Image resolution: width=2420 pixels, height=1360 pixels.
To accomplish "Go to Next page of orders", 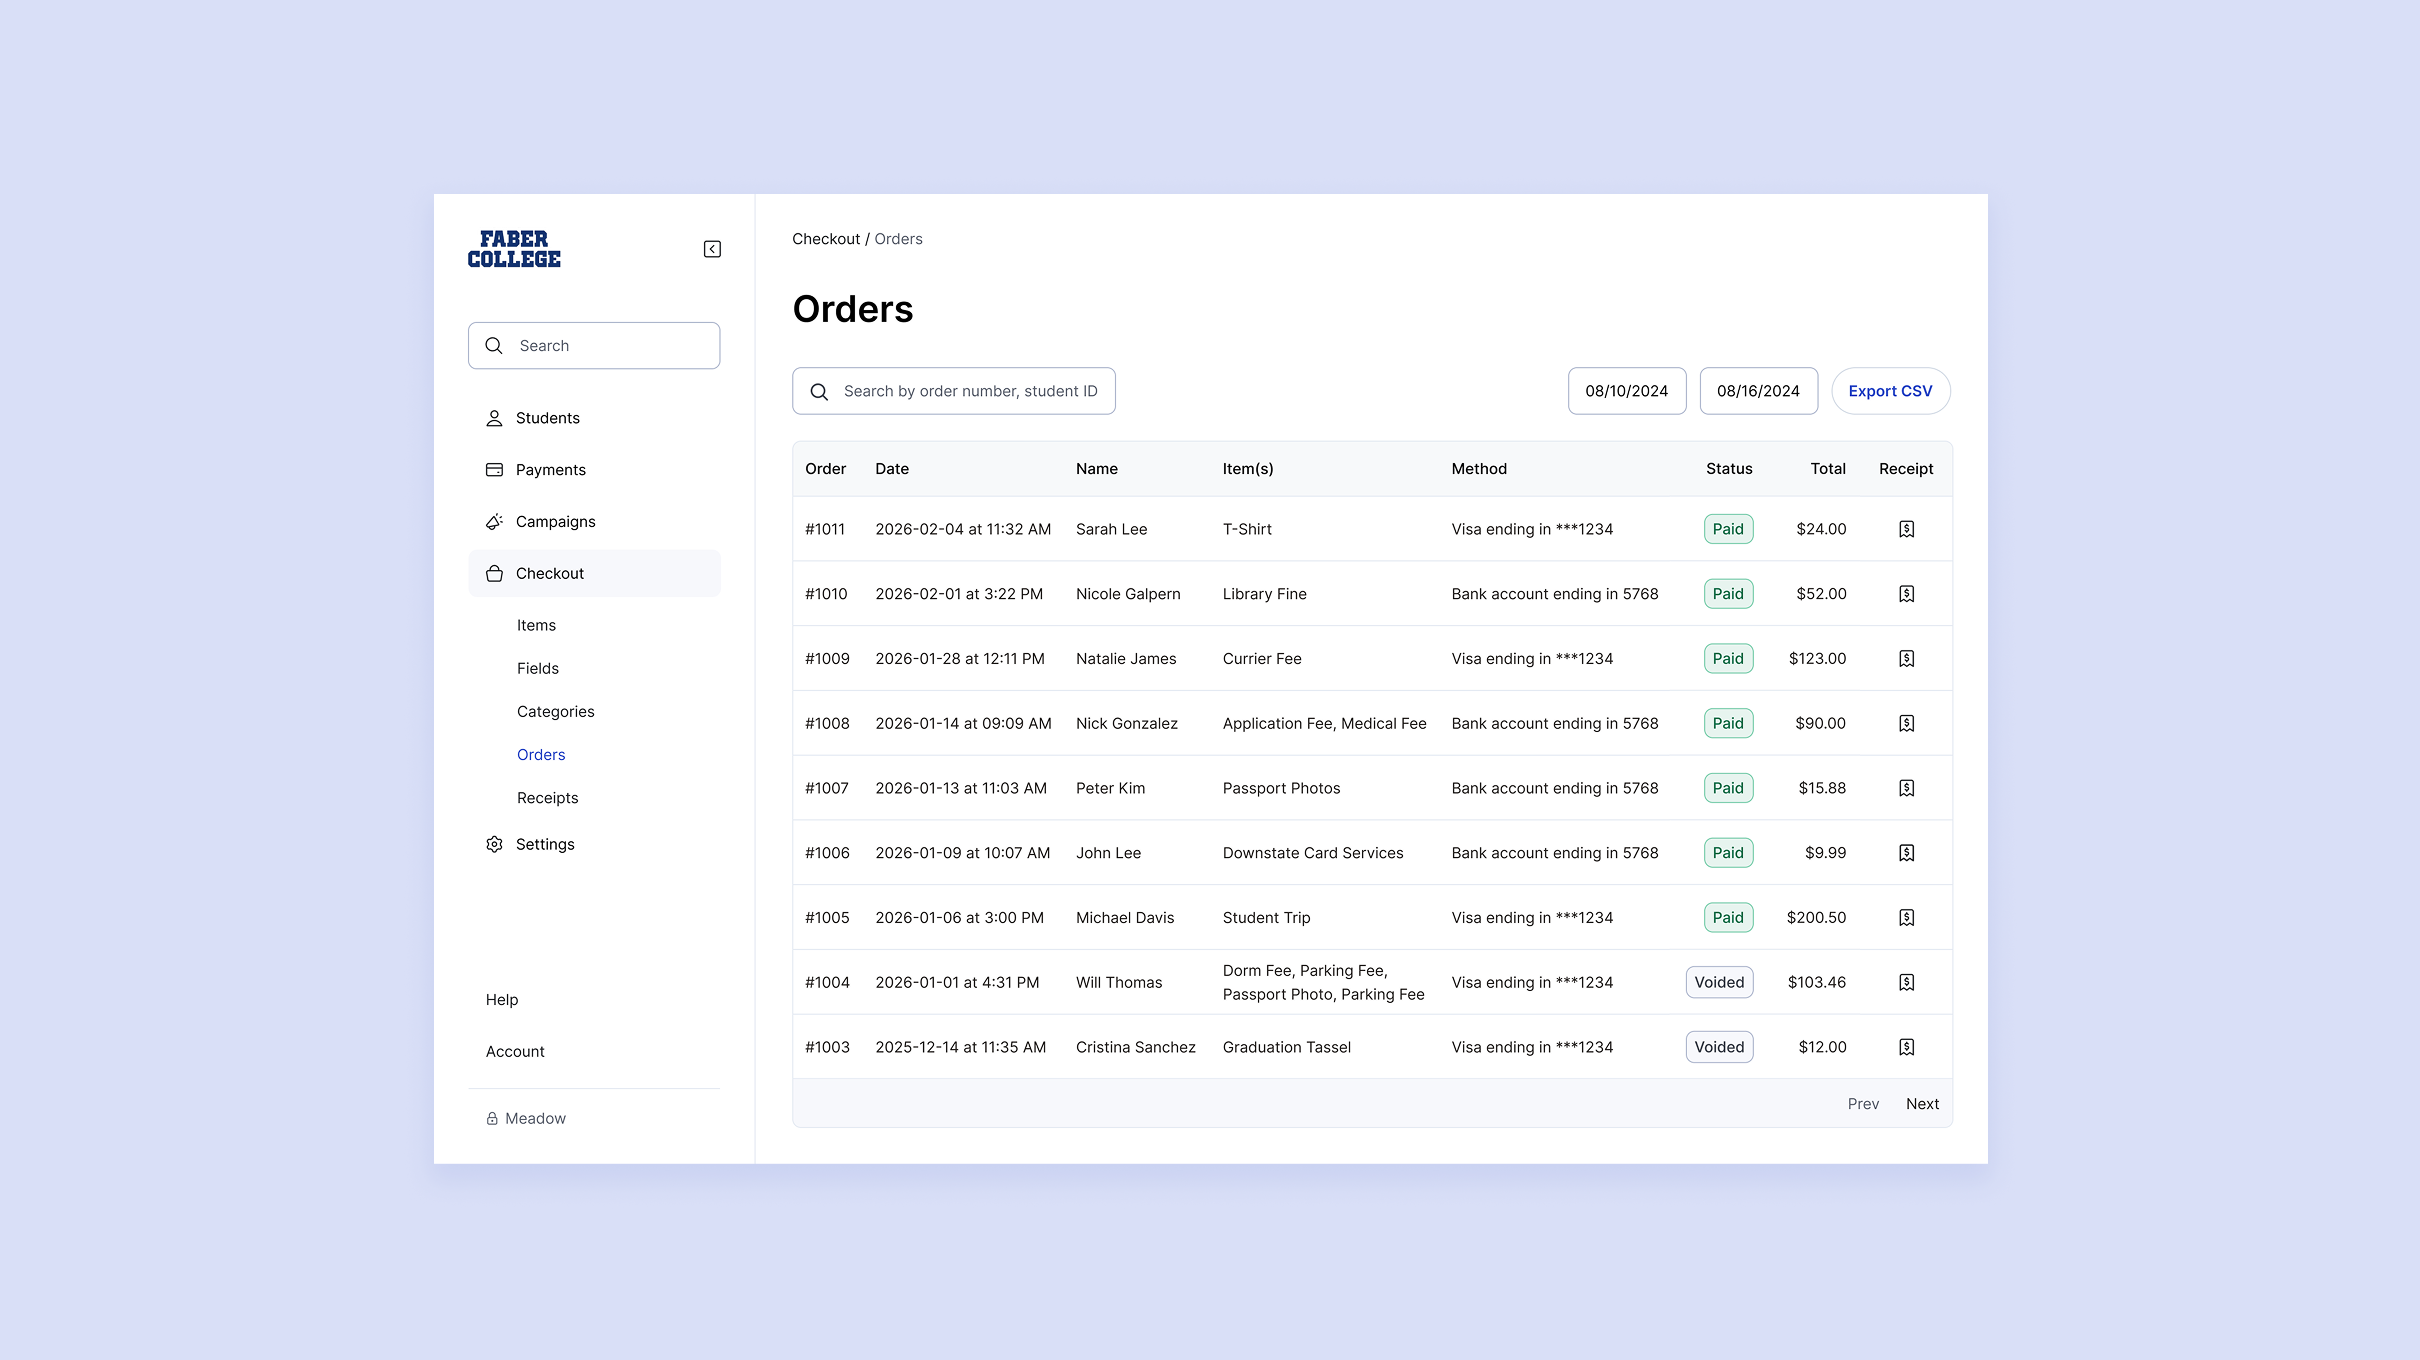I will 1921,1104.
